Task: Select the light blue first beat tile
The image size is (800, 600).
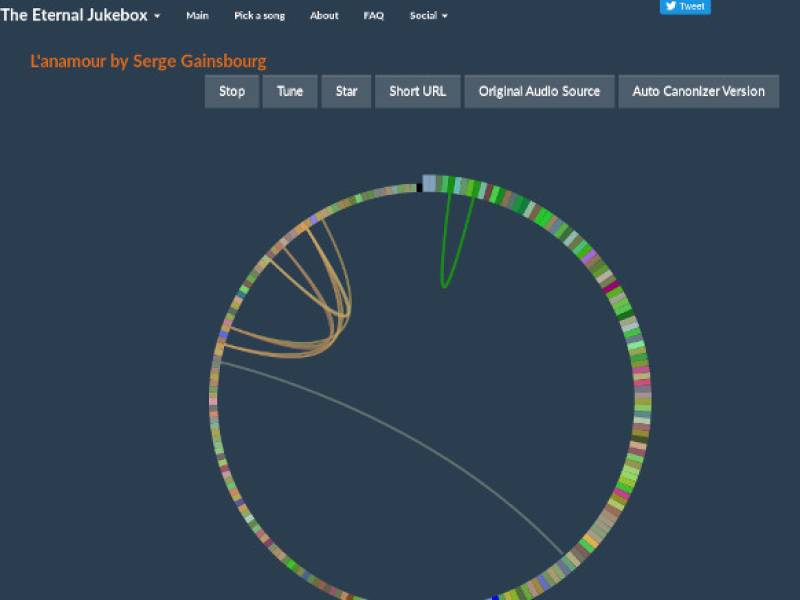Action: tap(429, 183)
